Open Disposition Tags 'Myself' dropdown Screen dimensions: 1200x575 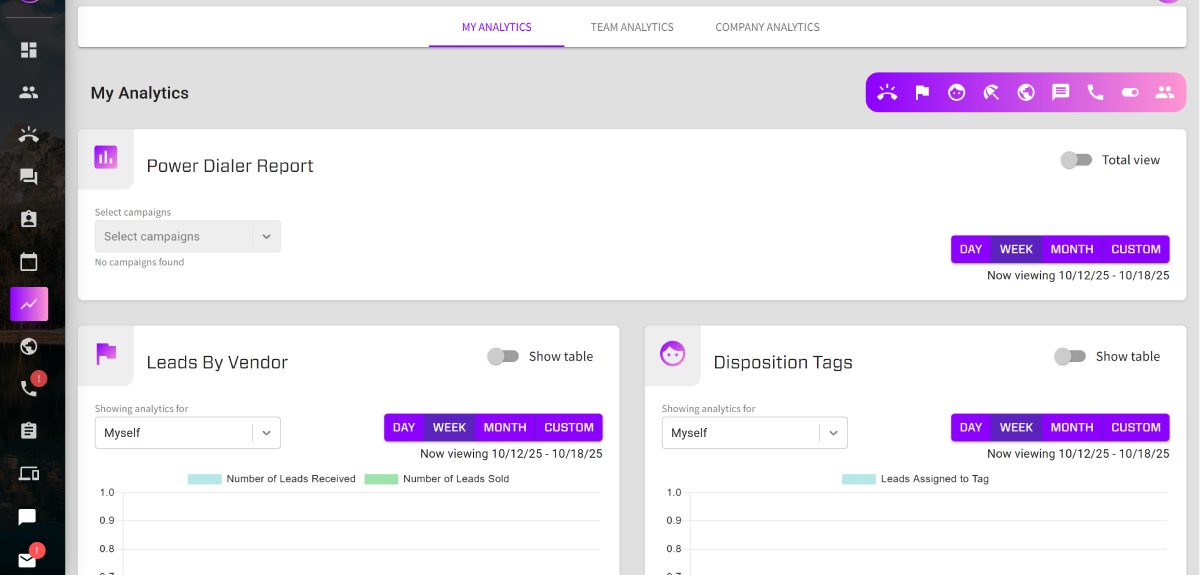coord(755,433)
